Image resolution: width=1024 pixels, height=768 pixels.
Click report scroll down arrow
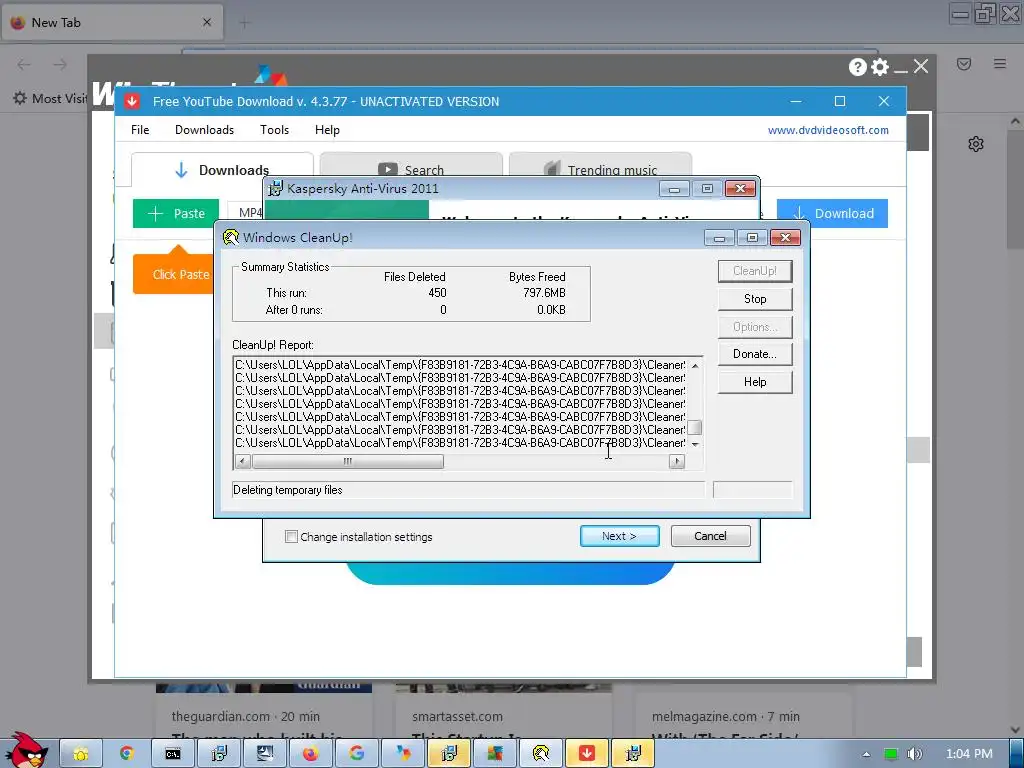tap(695, 444)
